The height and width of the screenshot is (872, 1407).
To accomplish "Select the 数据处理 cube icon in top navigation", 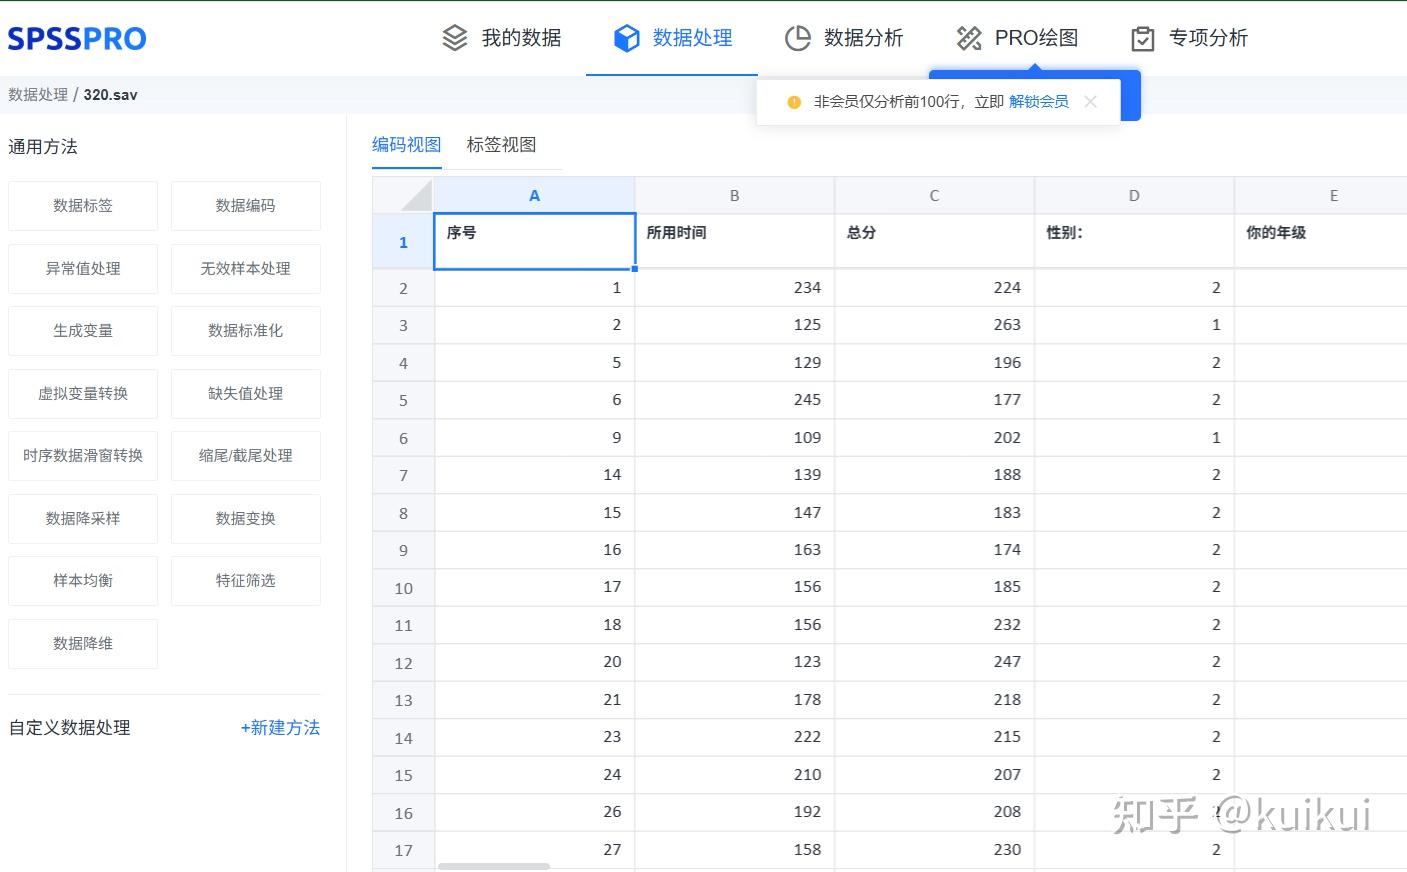I will [626, 37].
